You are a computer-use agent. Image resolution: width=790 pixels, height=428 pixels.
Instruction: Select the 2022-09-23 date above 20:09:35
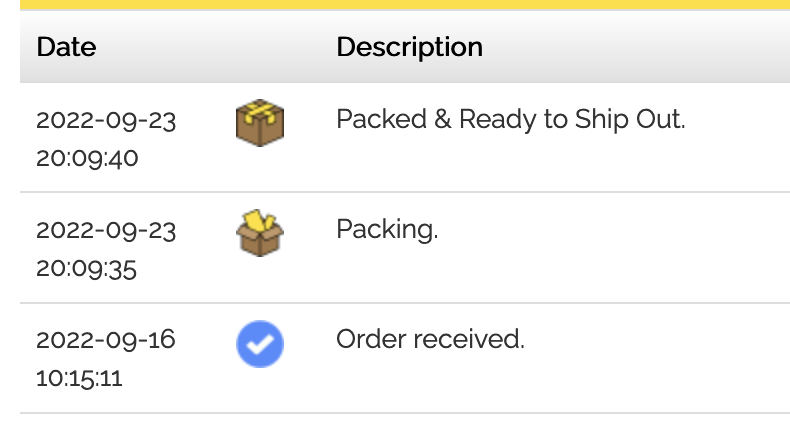point(106,230)
